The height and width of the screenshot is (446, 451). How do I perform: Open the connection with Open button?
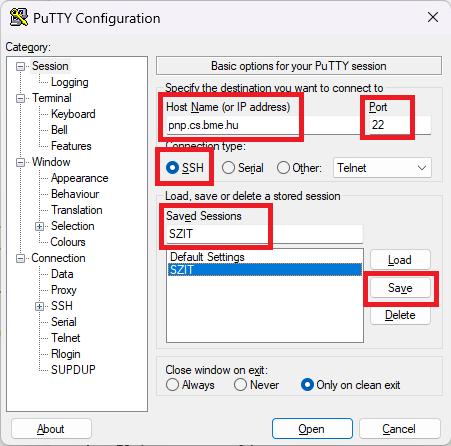(x=312, y=429)
